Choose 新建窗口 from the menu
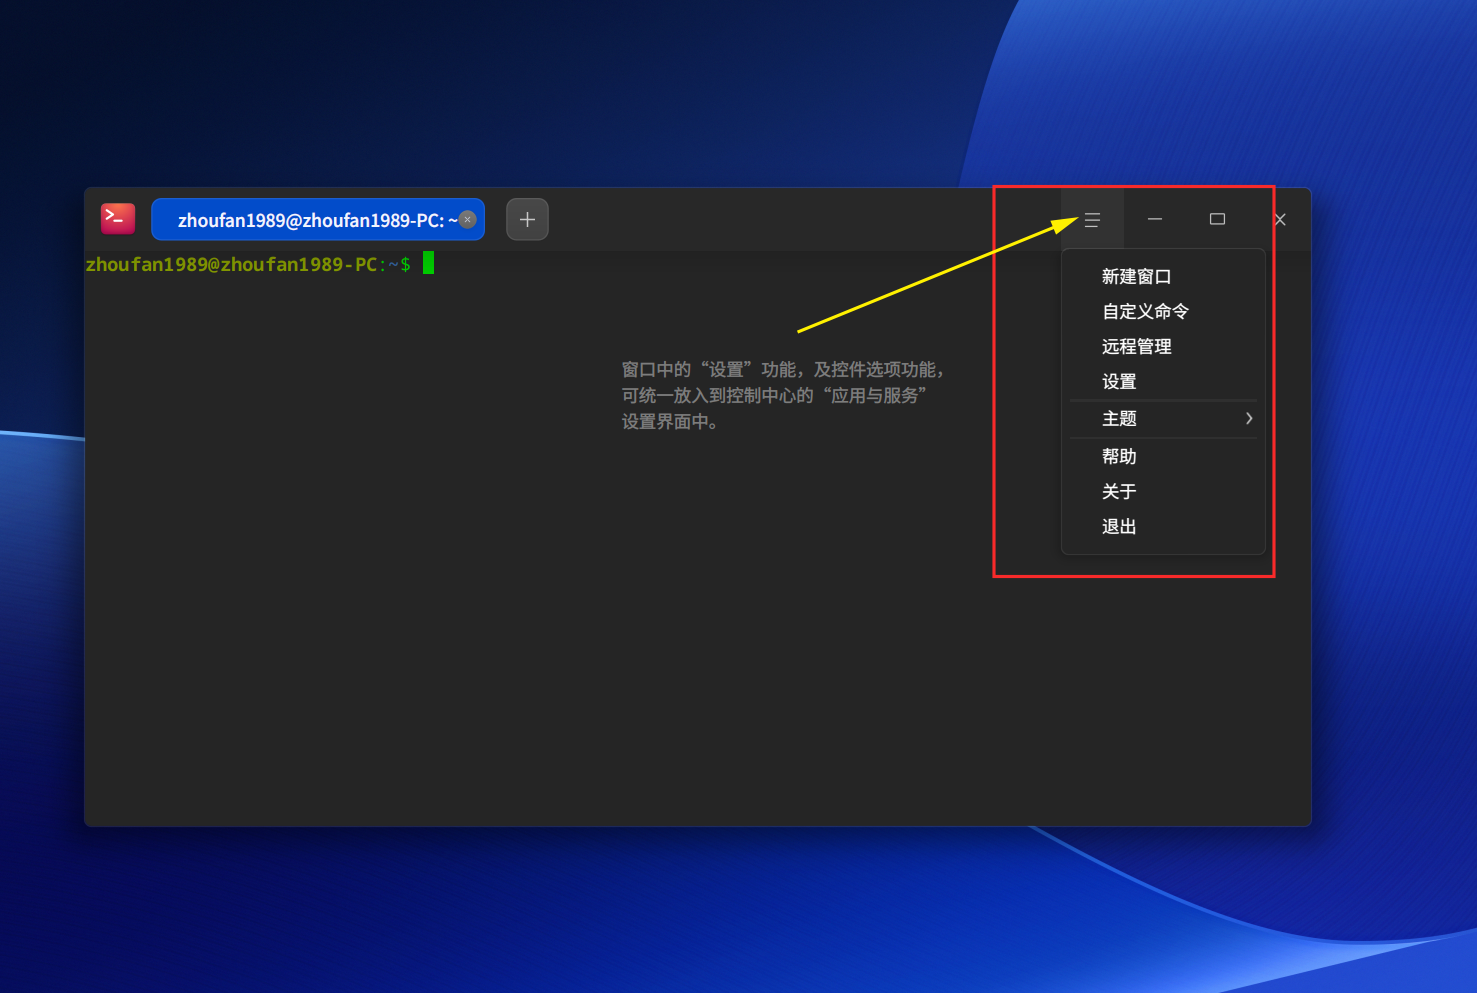 (x=1163, y=276)
